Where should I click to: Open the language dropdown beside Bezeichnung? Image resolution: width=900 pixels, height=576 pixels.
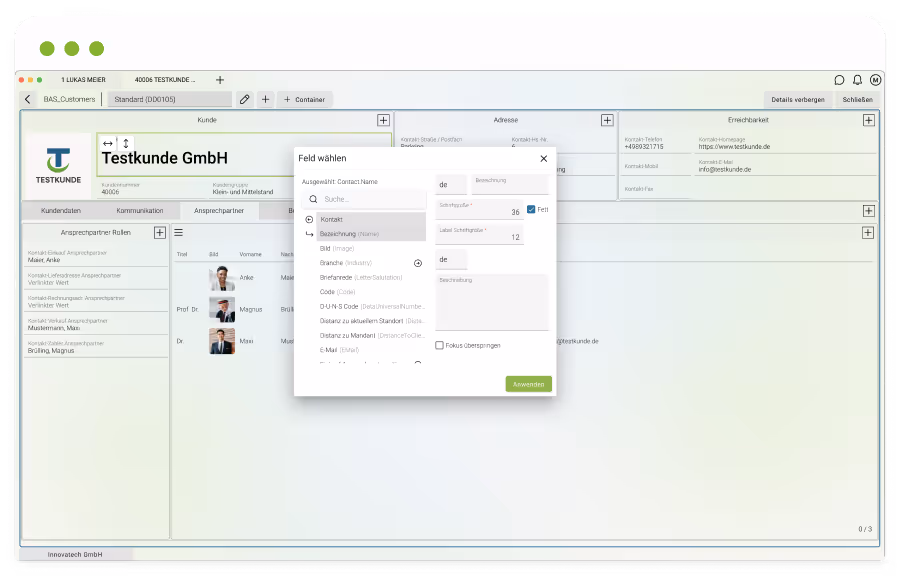[451, 185]
